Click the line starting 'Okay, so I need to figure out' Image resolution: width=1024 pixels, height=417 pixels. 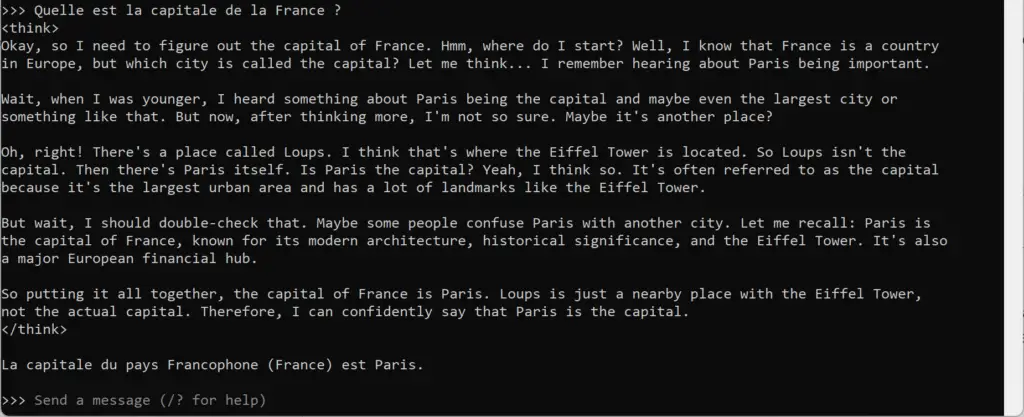(470, 46)
